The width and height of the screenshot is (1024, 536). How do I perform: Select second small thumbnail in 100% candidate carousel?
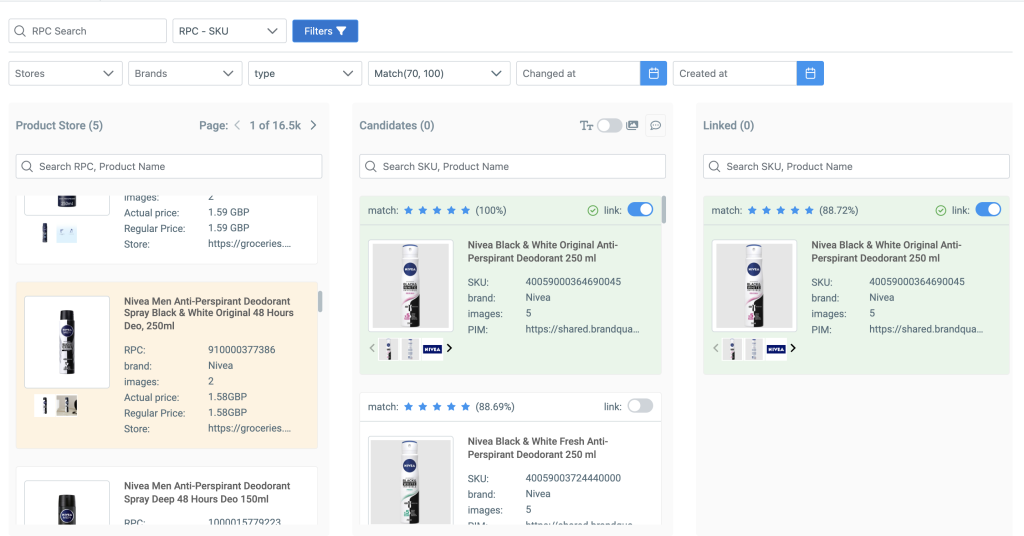pyautogui.click(x=410, y=349)
